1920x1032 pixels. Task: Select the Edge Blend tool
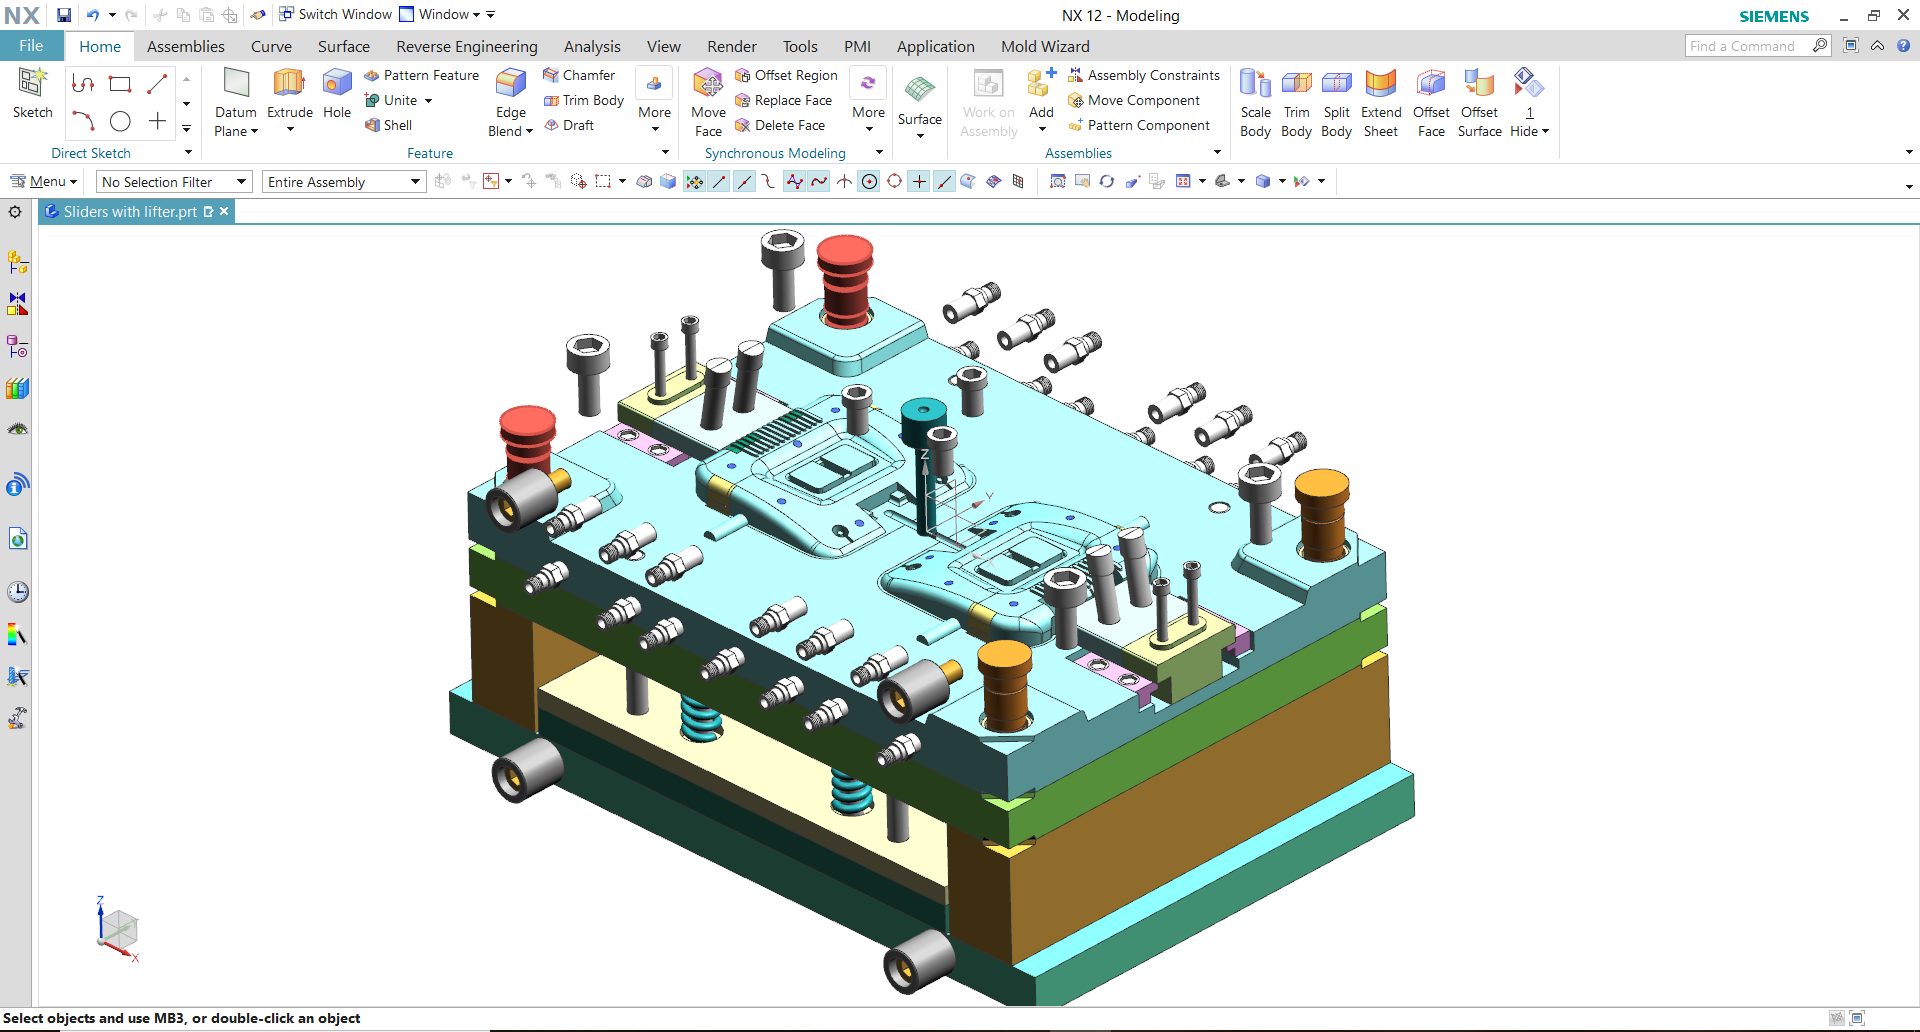(x=510, y=102)
